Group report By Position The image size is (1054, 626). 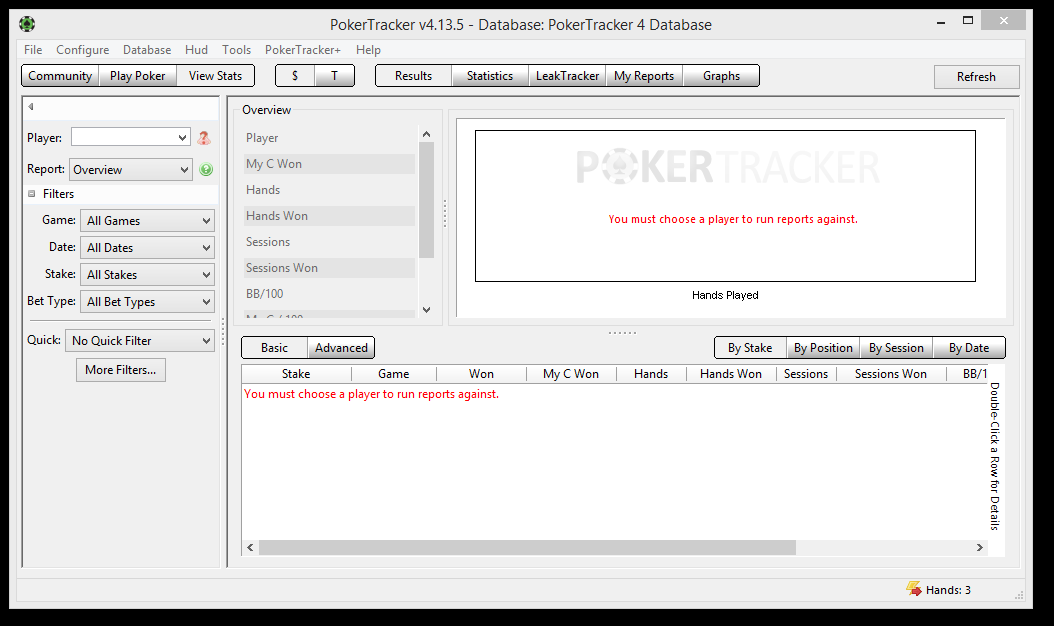(823, 348)
